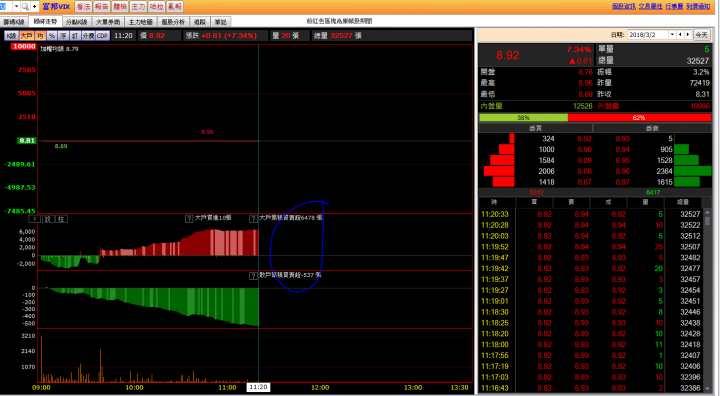Open the 籌碼K線 tab
This screenshot has width=720, height=396.
[14, 22]
